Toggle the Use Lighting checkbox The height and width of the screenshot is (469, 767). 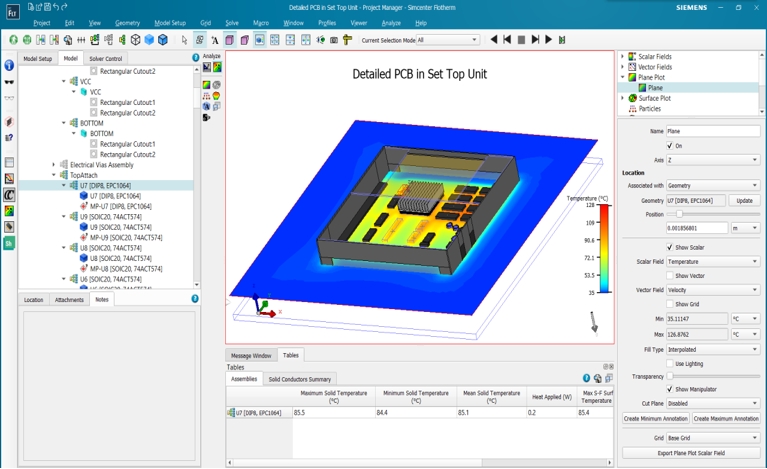point(670,363)
